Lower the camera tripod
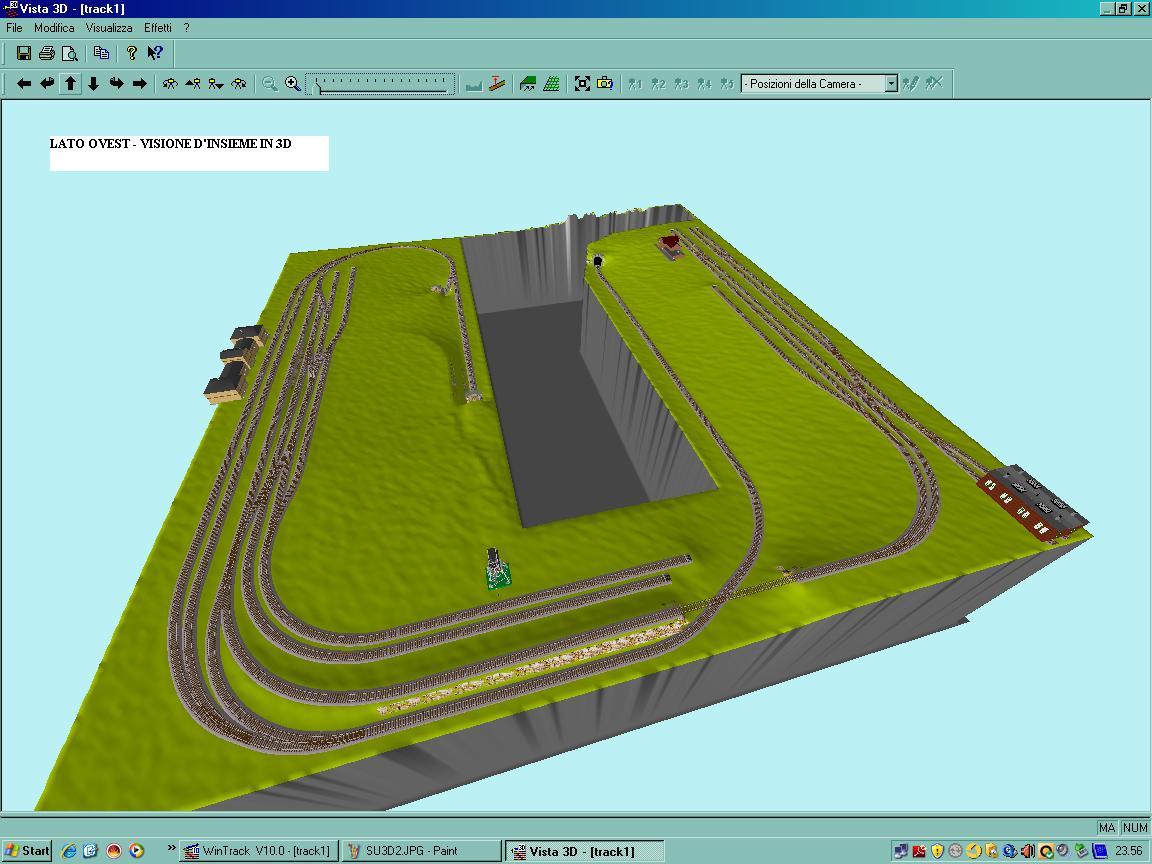 click(x=216, y=84)
